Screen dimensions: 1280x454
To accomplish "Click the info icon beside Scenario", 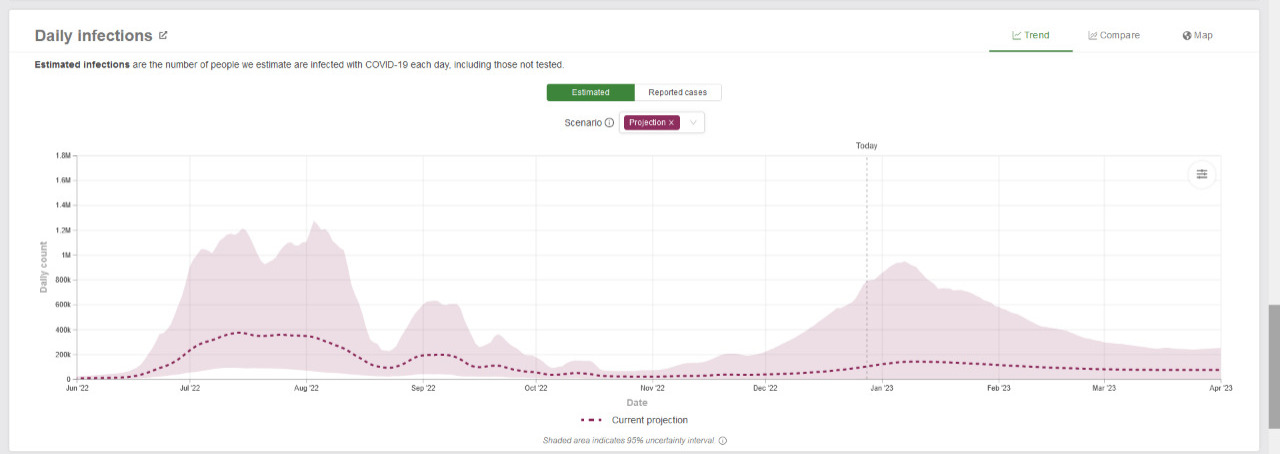I will coord(609,123).
